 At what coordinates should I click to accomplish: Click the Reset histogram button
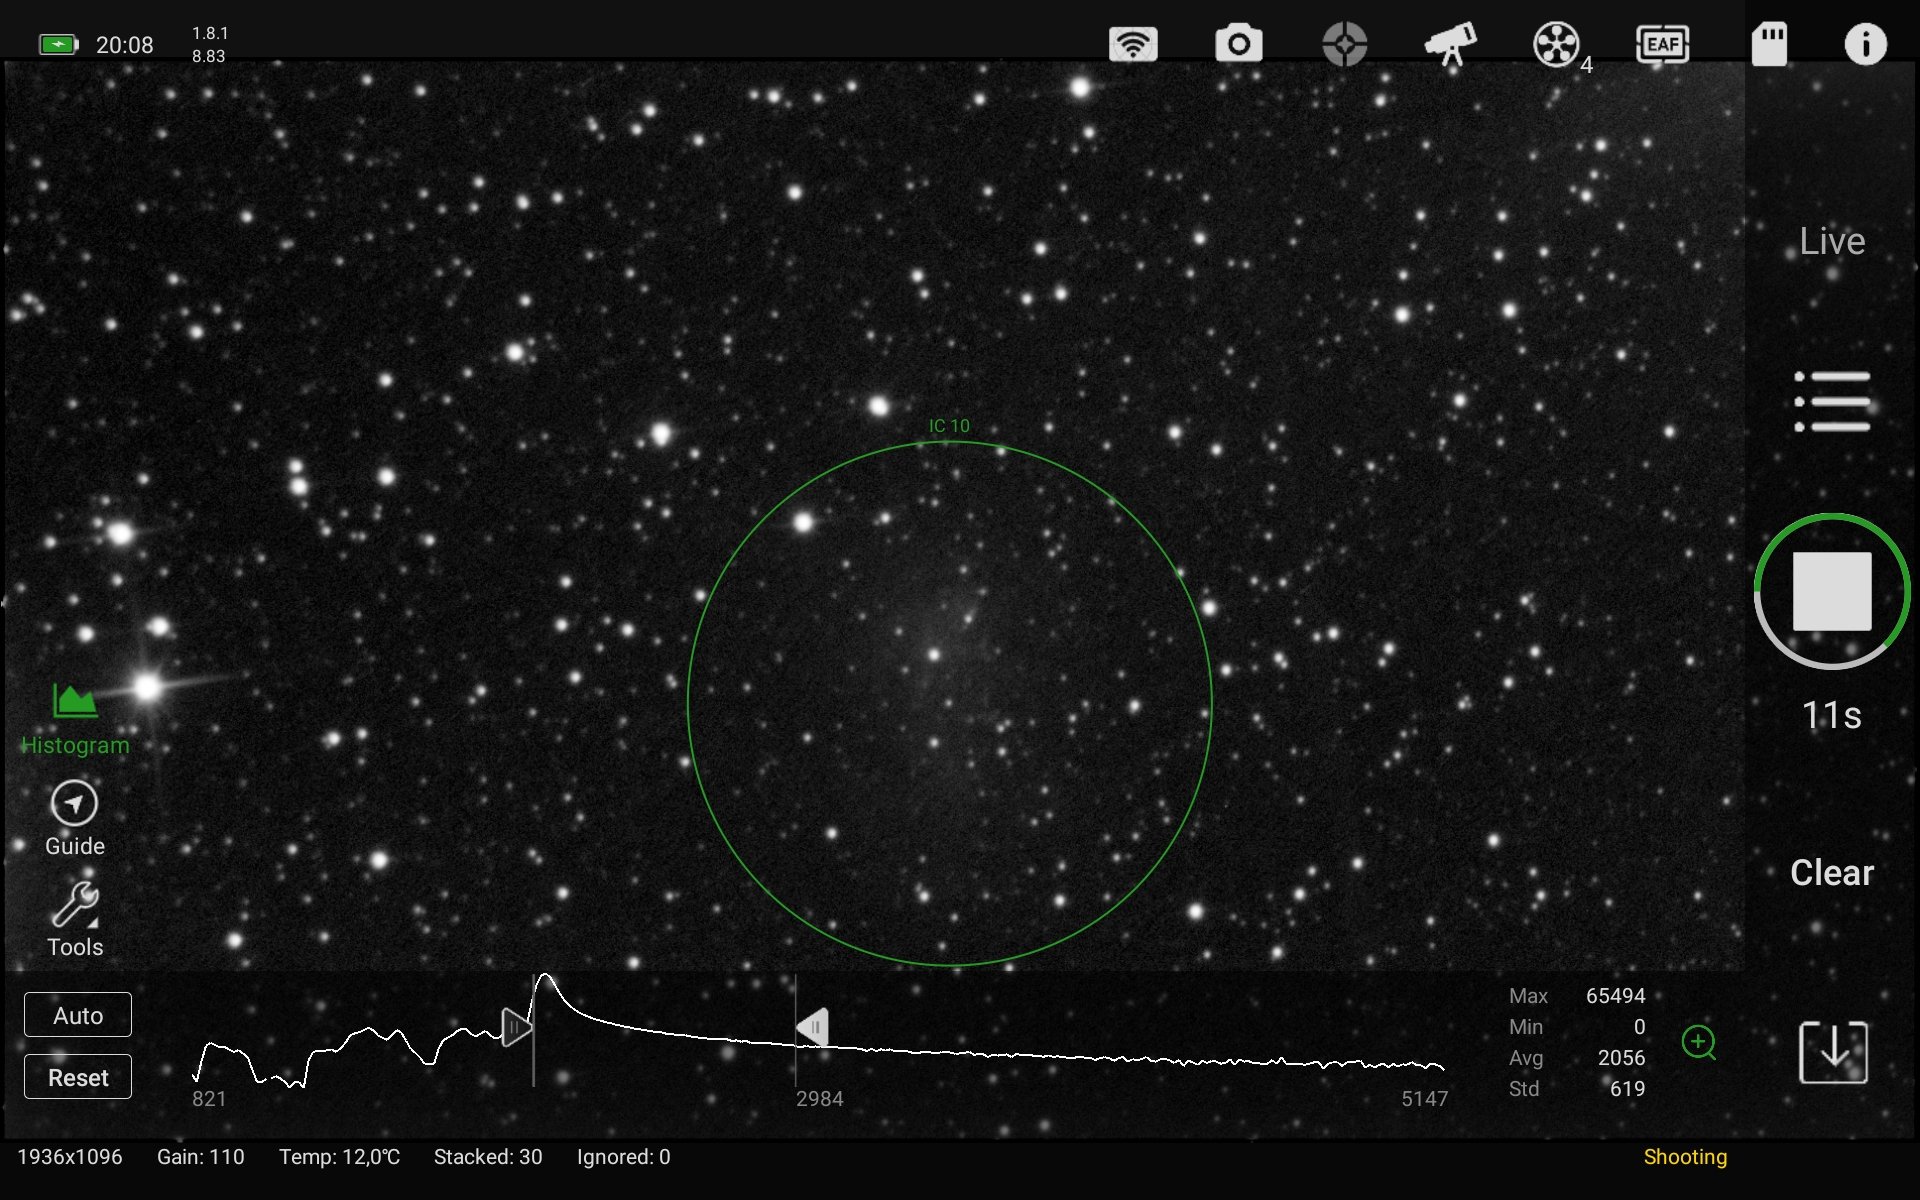[78, 1077]
